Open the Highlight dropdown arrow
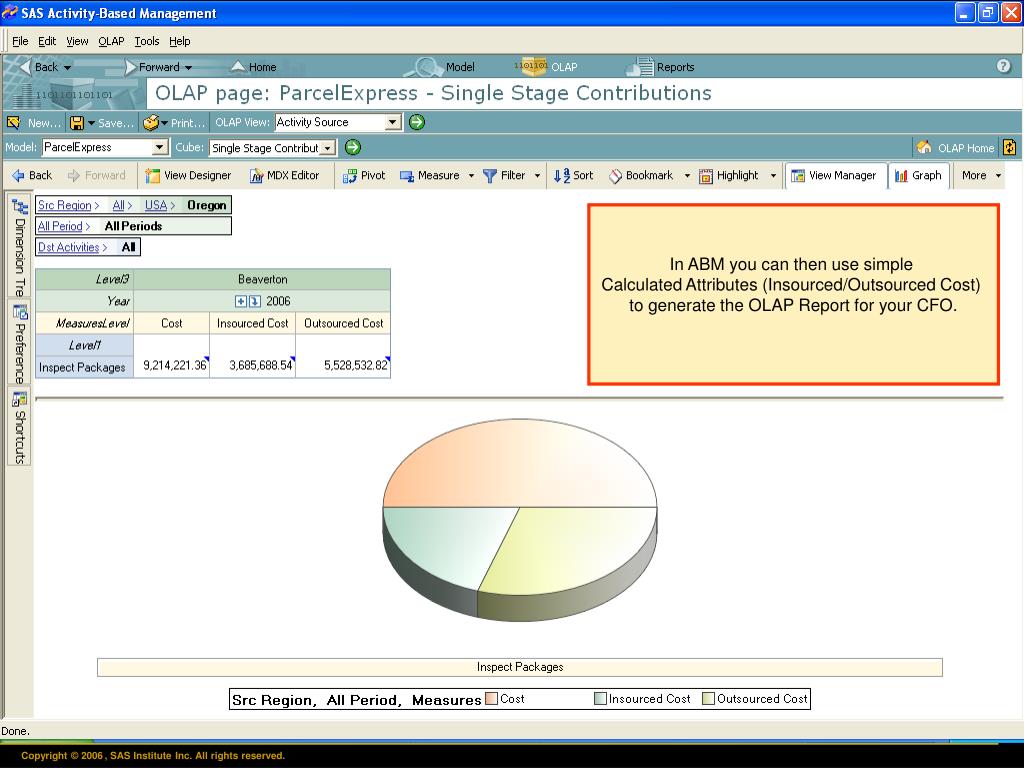 (773, 176)
